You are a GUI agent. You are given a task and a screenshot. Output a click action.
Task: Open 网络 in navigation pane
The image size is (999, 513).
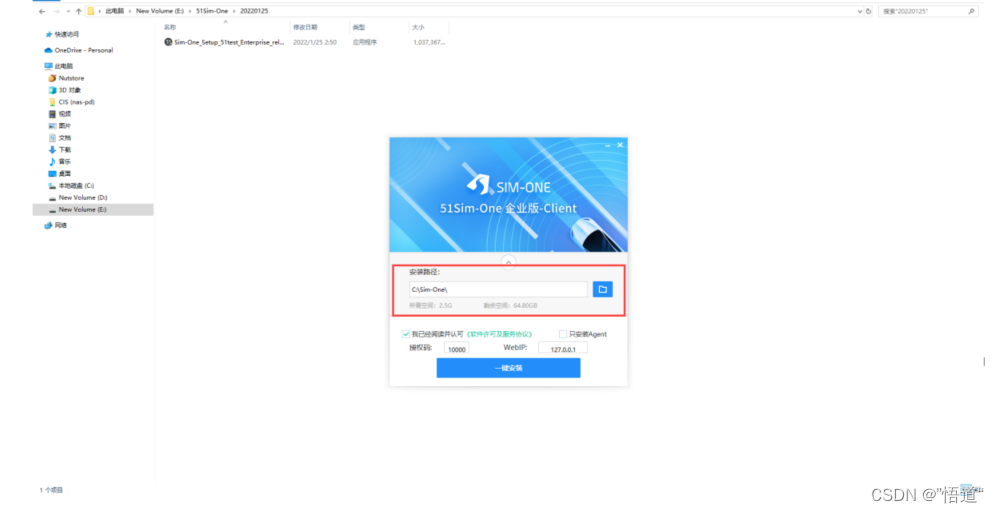[61, 226]
